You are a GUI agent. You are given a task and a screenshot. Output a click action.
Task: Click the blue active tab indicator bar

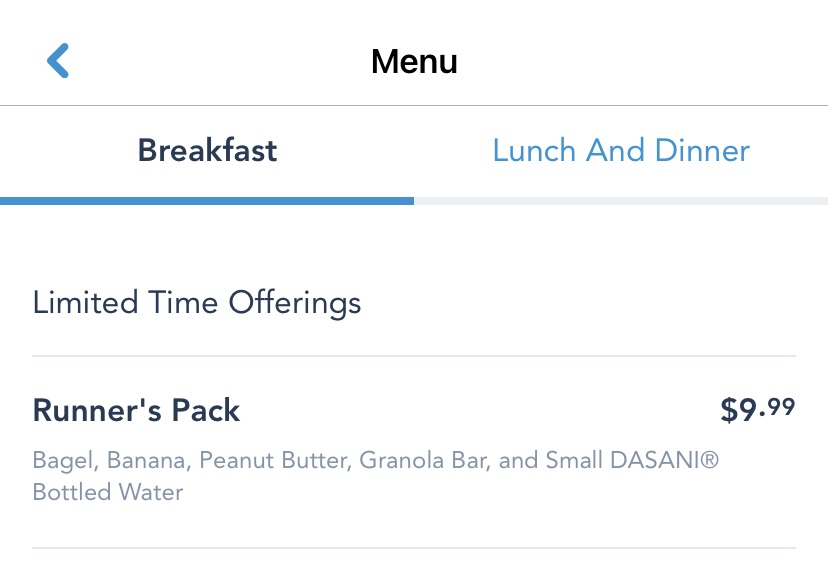pos(207,201)
